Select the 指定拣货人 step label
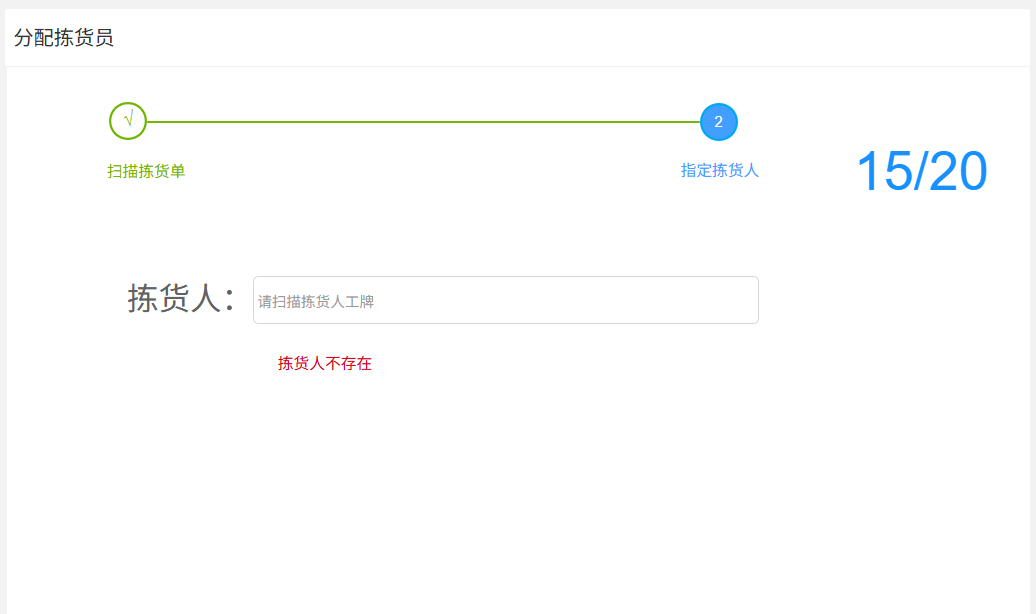Screen dimensions: 1036x614 (x=720, y=170)
